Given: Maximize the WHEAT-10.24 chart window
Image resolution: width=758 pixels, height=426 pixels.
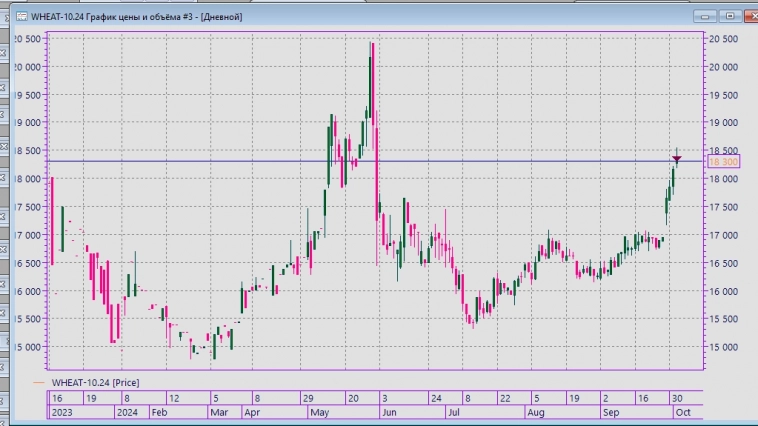Looking at the screenshot, I should (727, 16).
